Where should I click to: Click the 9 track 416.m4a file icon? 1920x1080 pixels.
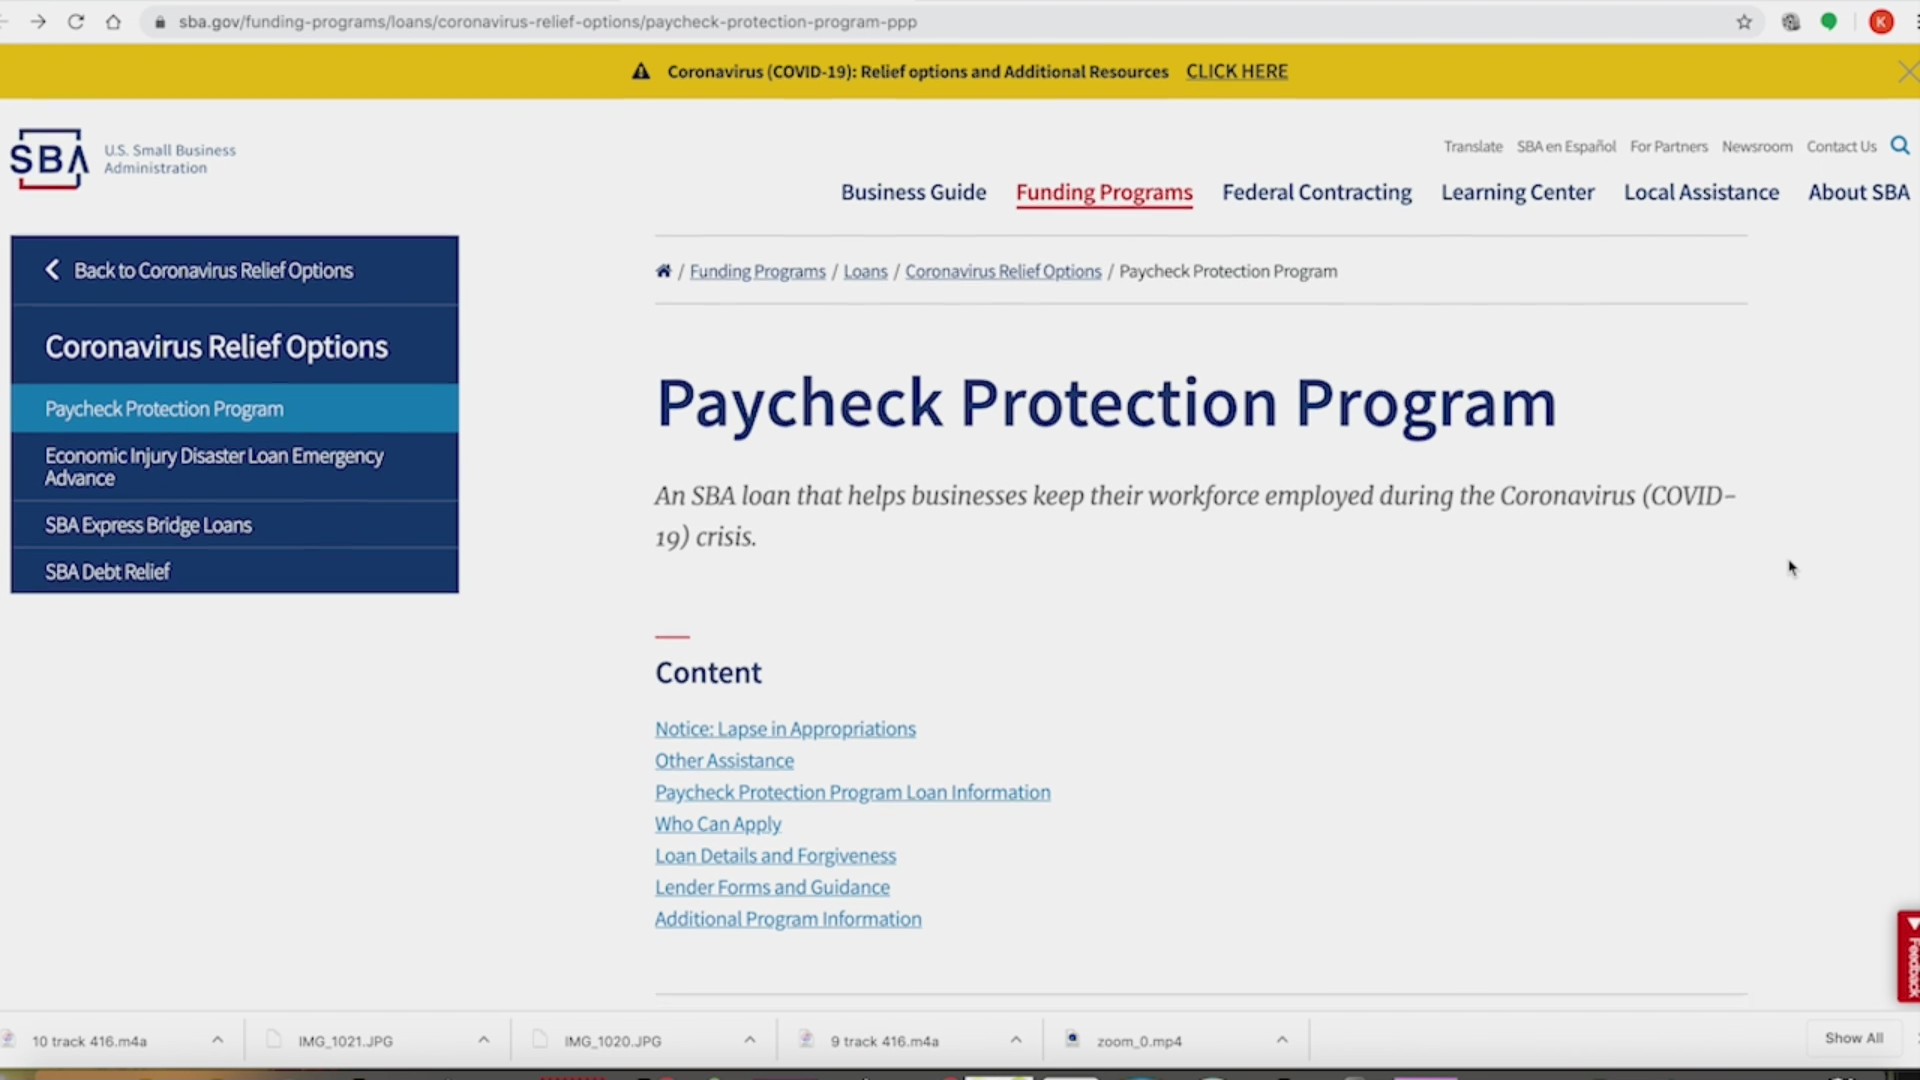[x=806, y=1039]
